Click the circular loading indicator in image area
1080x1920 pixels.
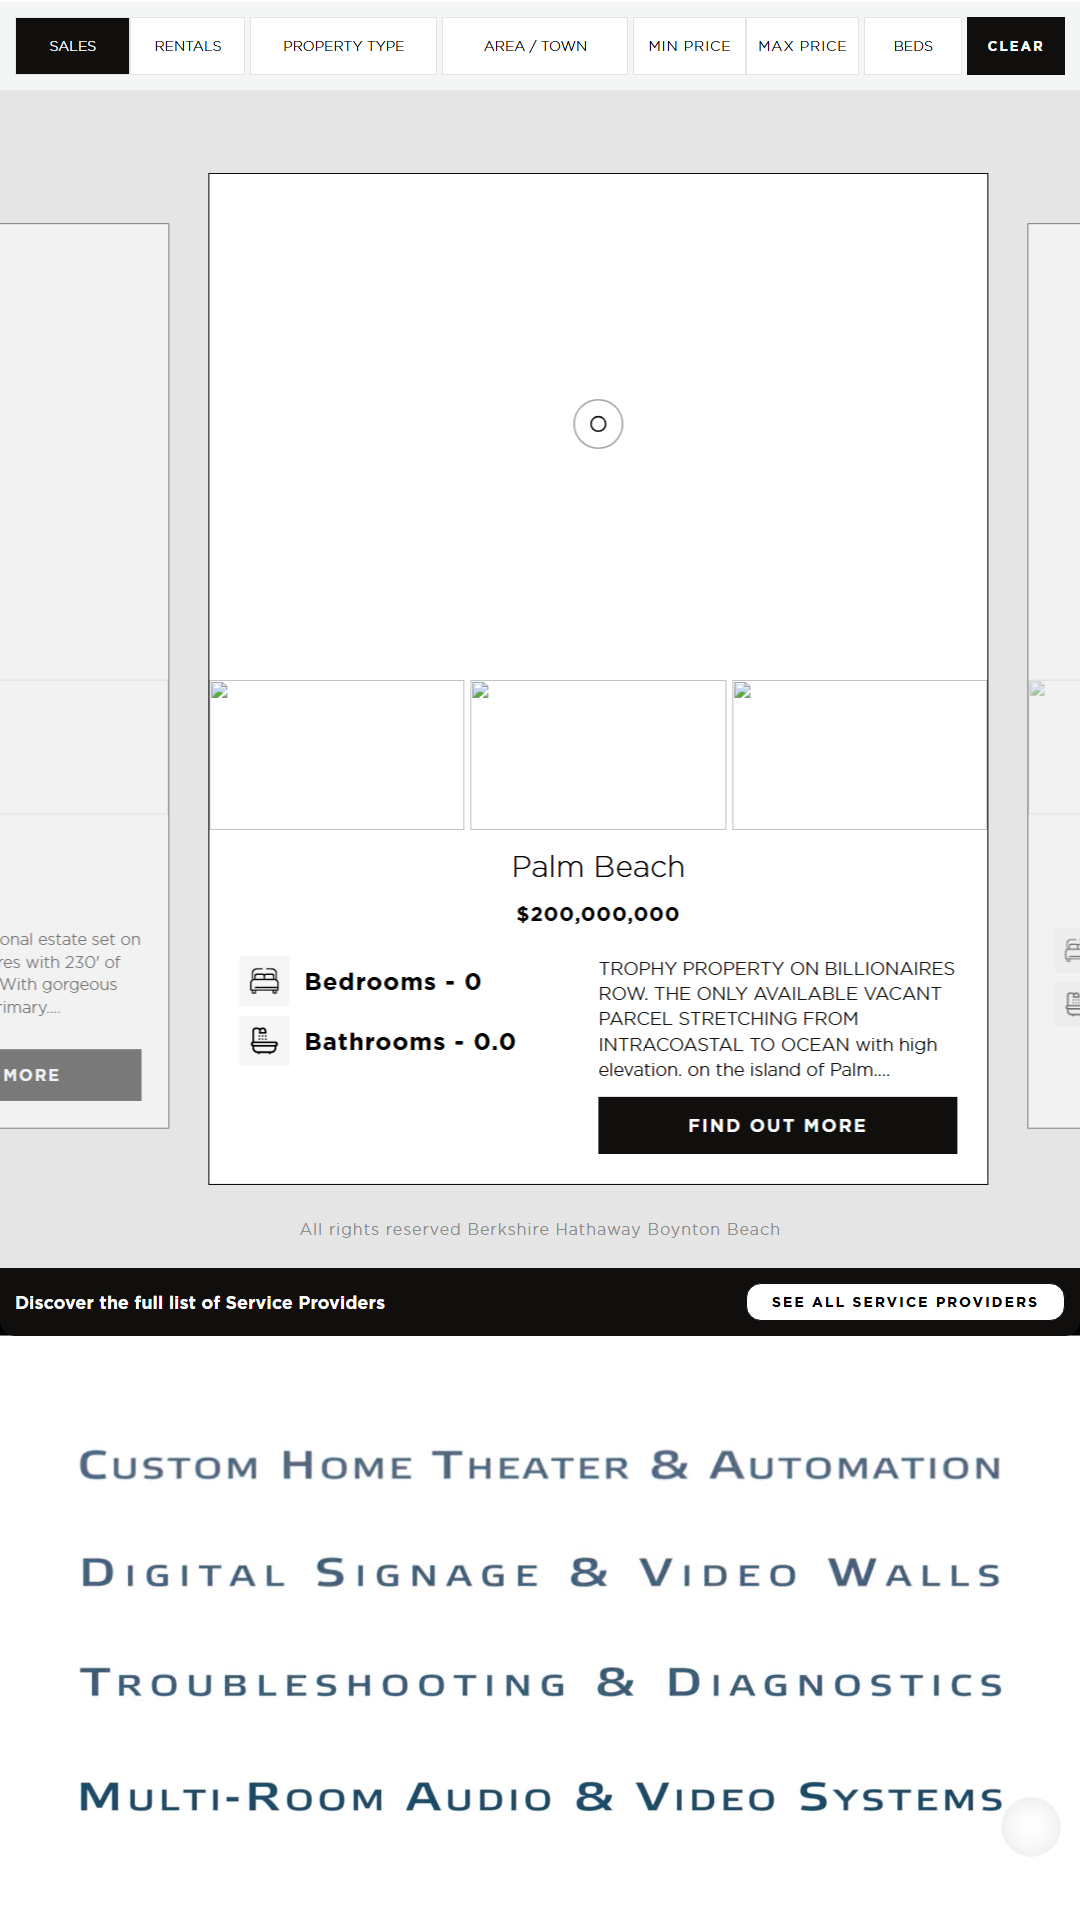(x=598, y=424)
